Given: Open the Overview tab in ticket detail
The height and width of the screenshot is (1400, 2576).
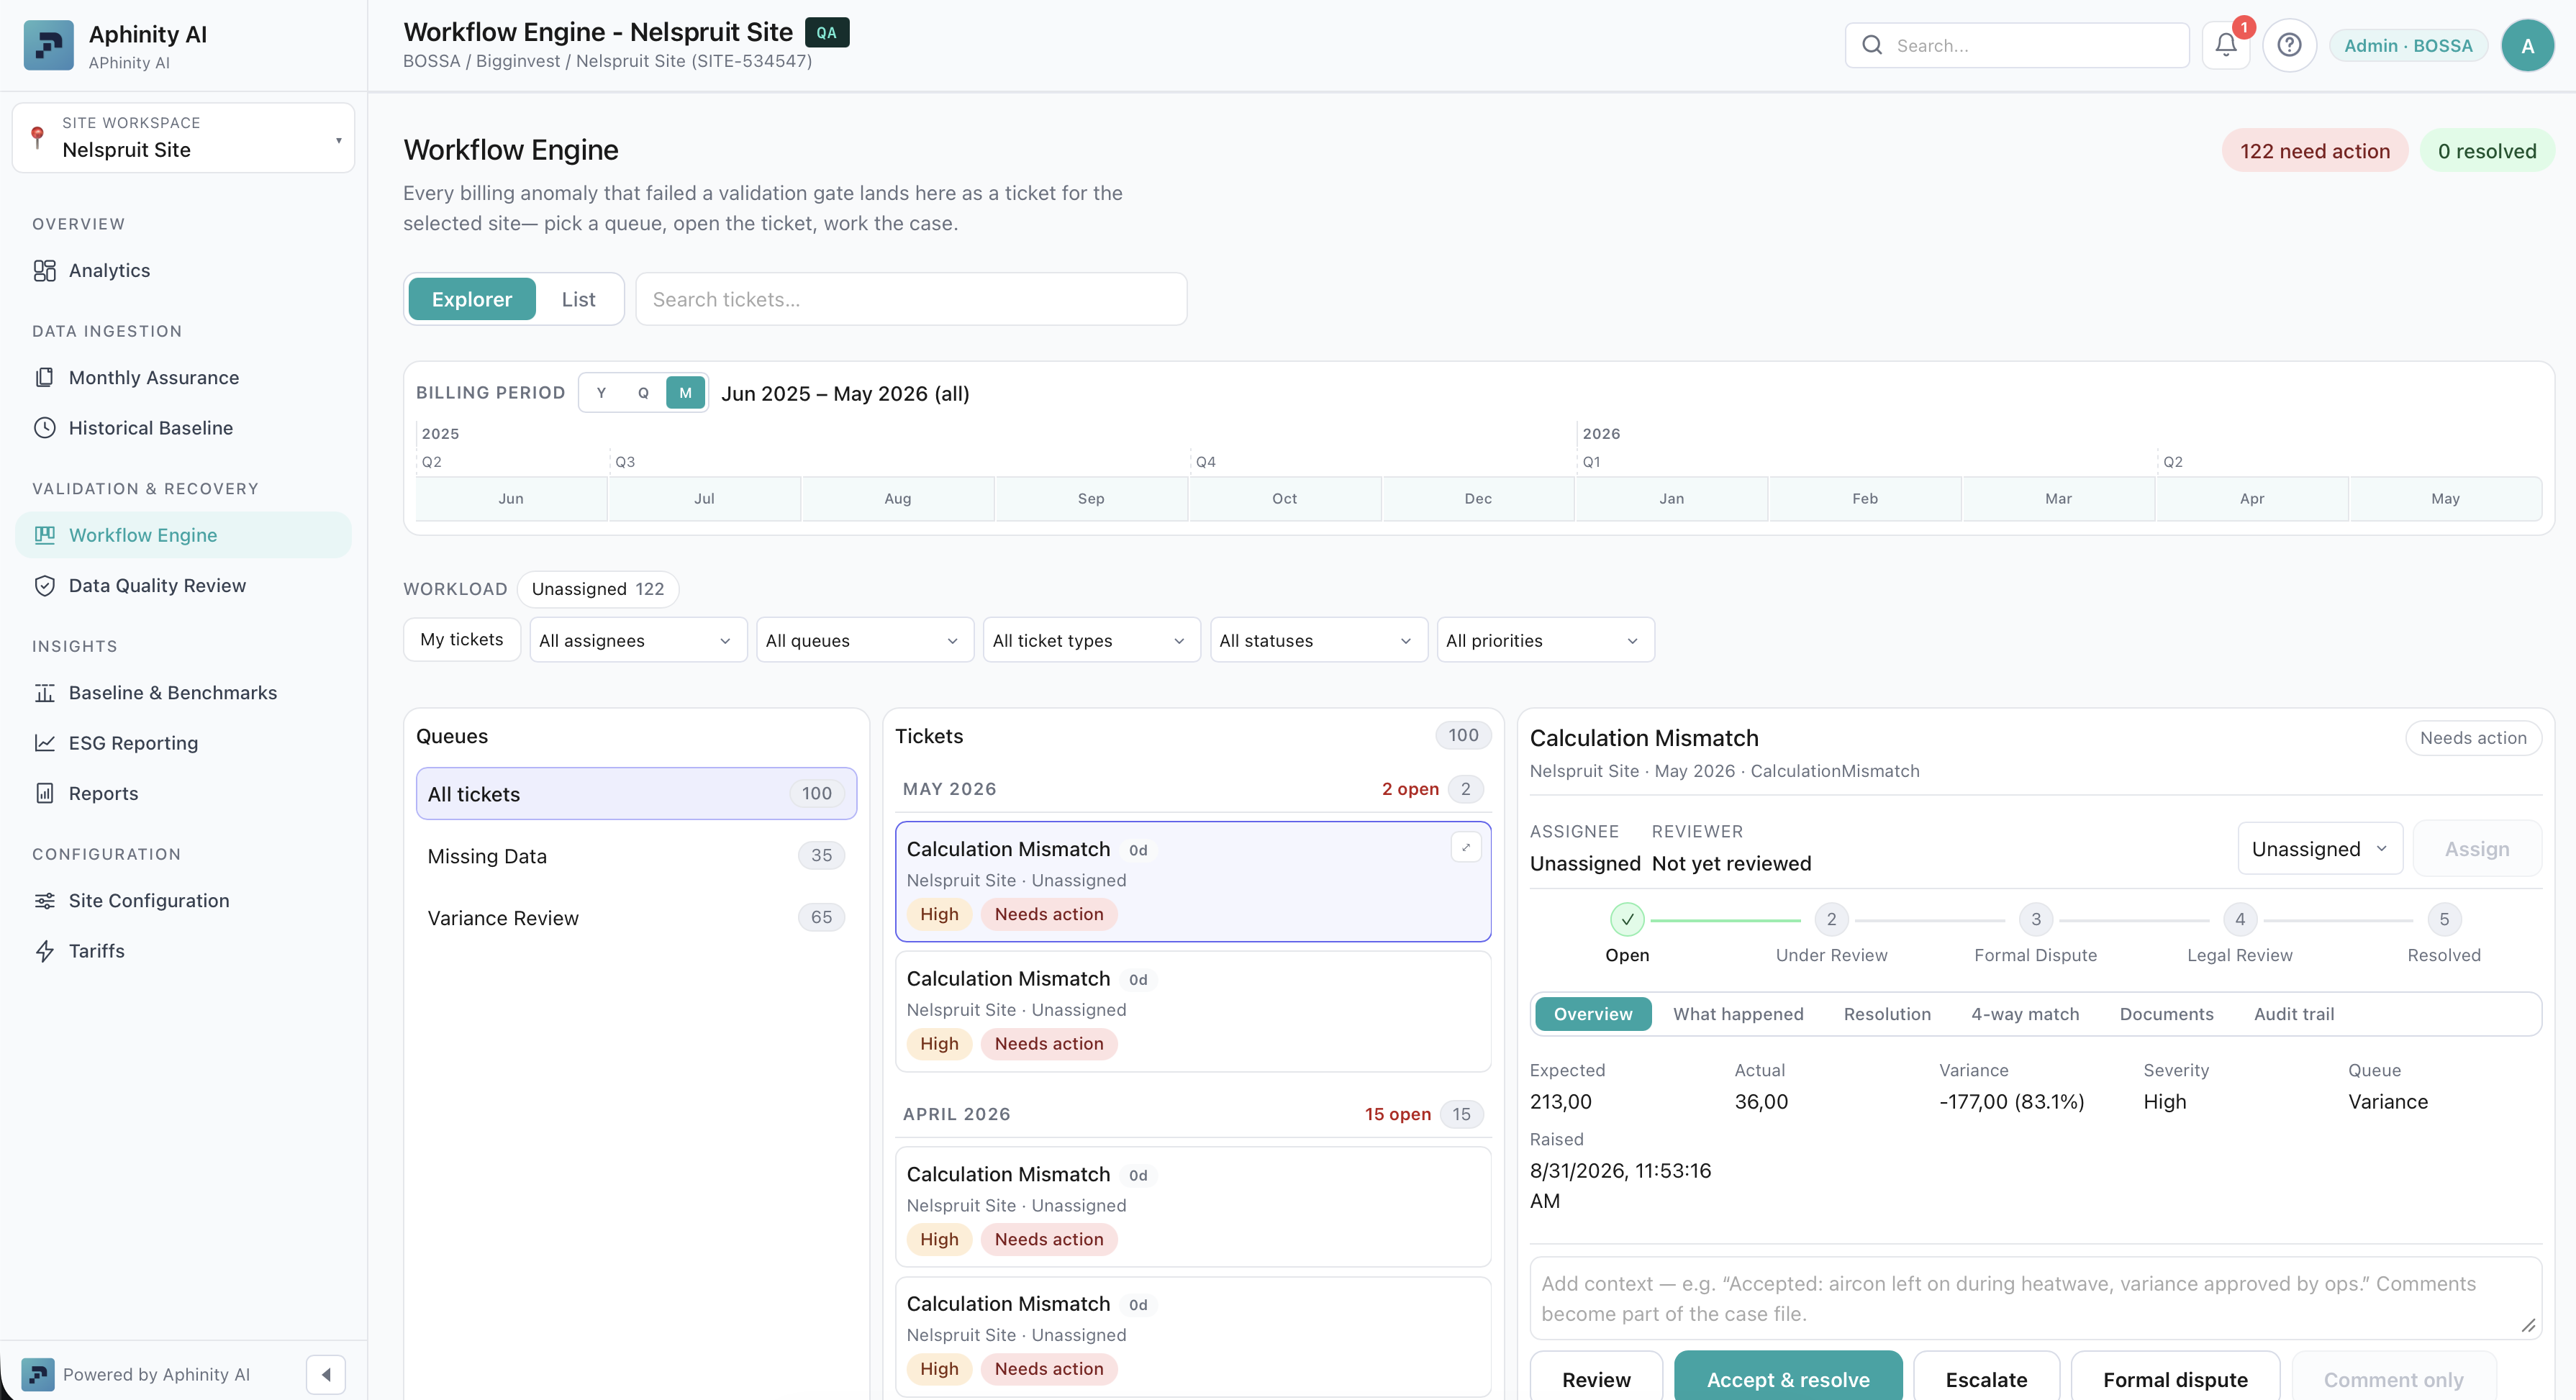Looking at the screenshot, I should pos(1593,1014).
